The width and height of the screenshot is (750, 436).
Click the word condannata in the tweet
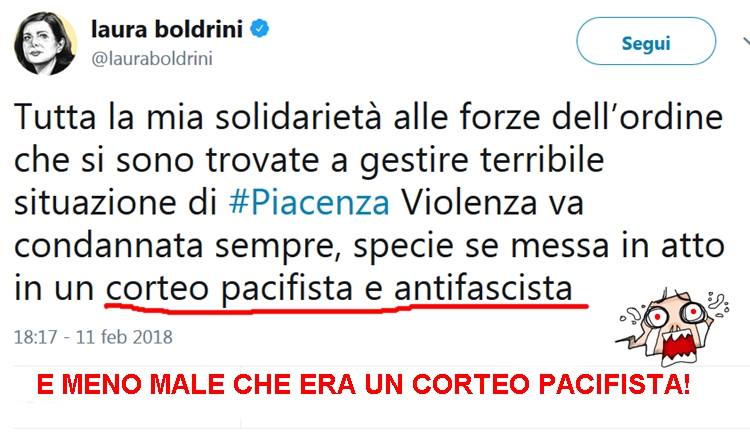pos(109,245)
